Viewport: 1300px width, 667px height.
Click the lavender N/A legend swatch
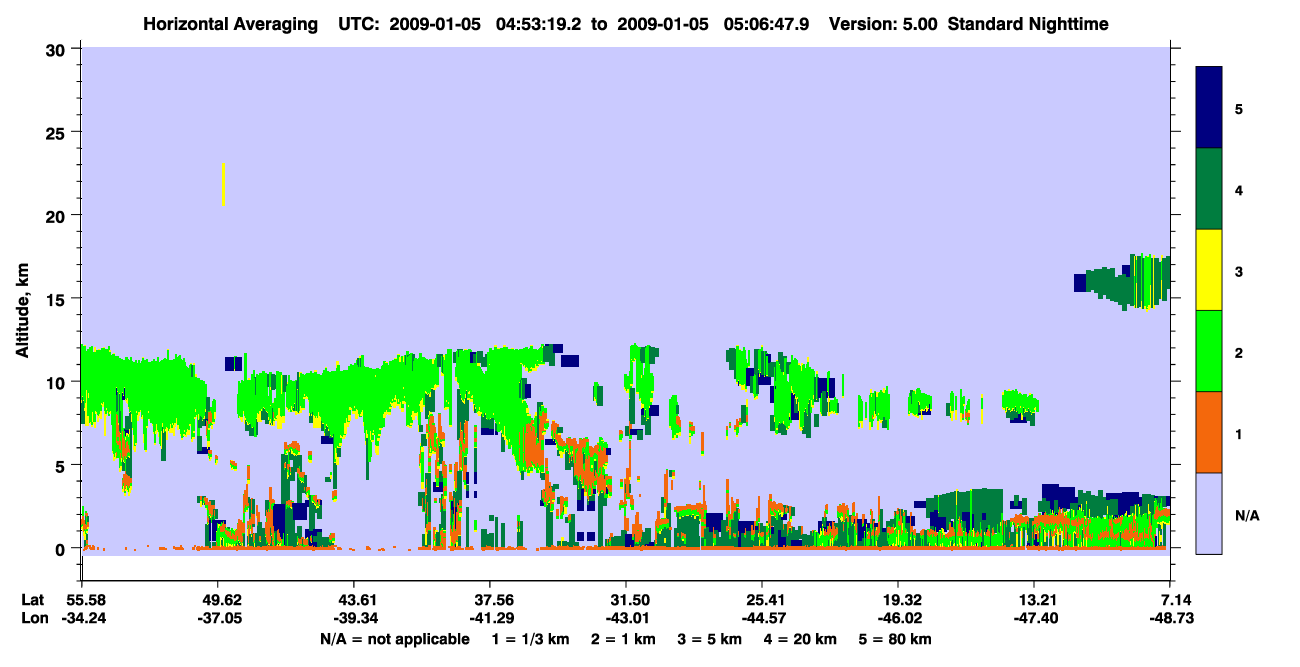[1209, 513]
